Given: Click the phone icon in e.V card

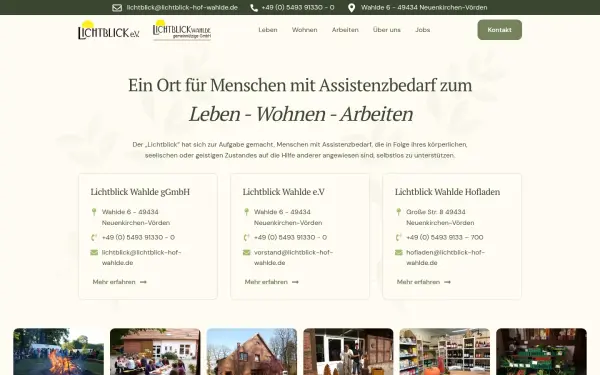Looking at the screenshot, I should (x=246, y=238).
